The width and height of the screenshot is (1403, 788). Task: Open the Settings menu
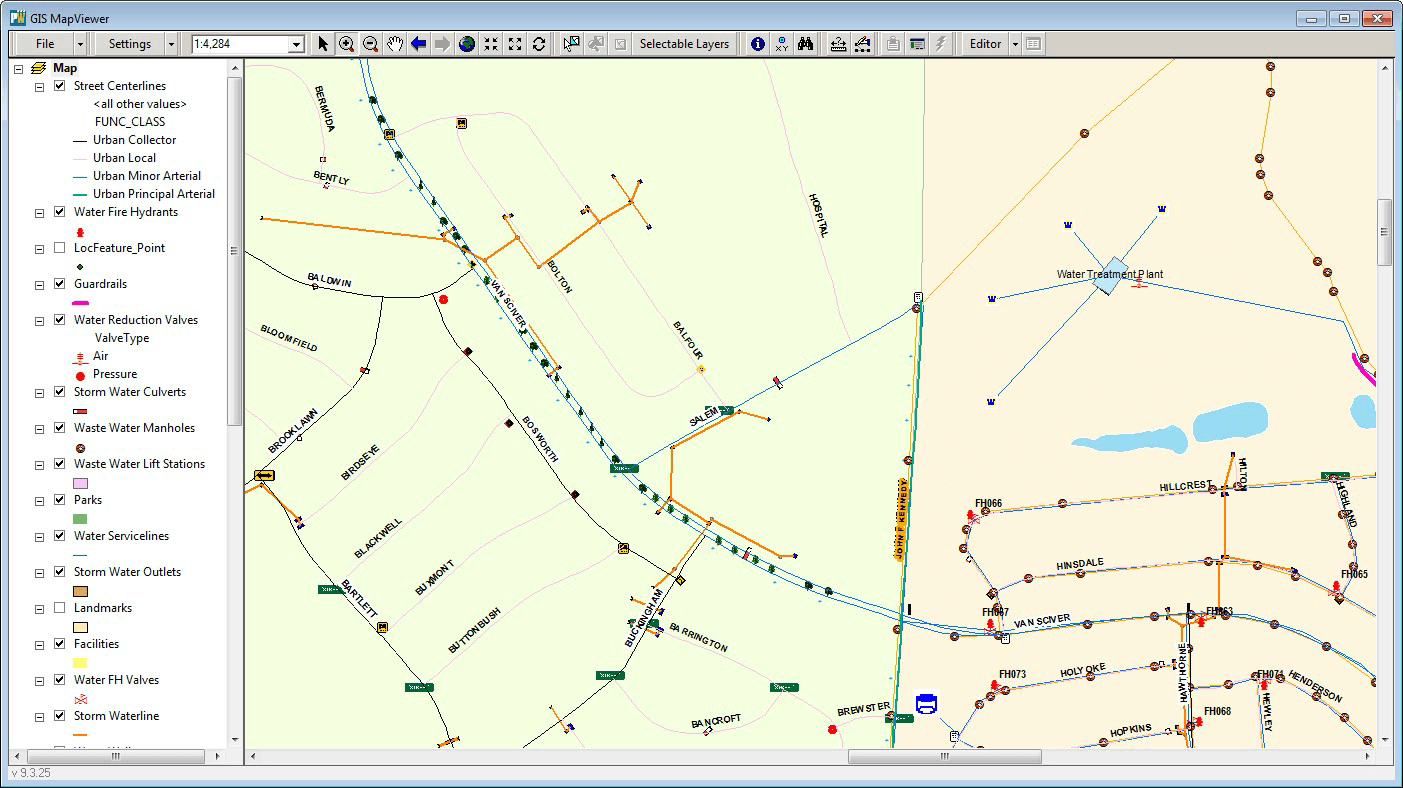coord(129,44)
